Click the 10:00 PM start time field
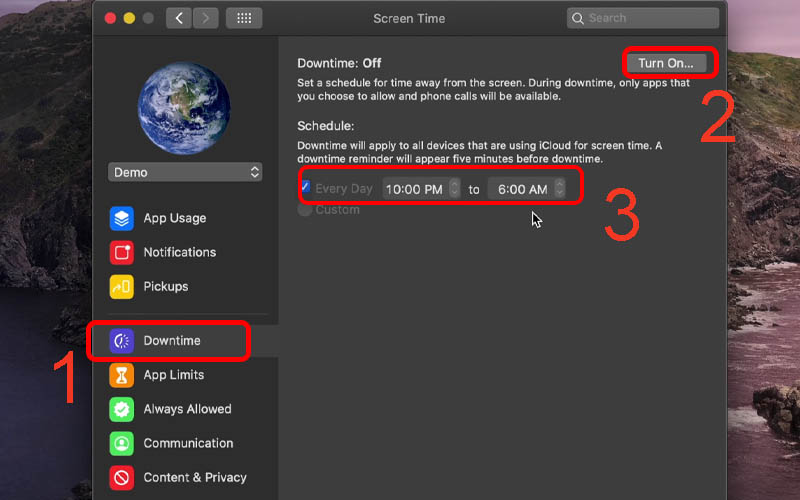Screen dimensions: 800x500 tap(415, 189)
